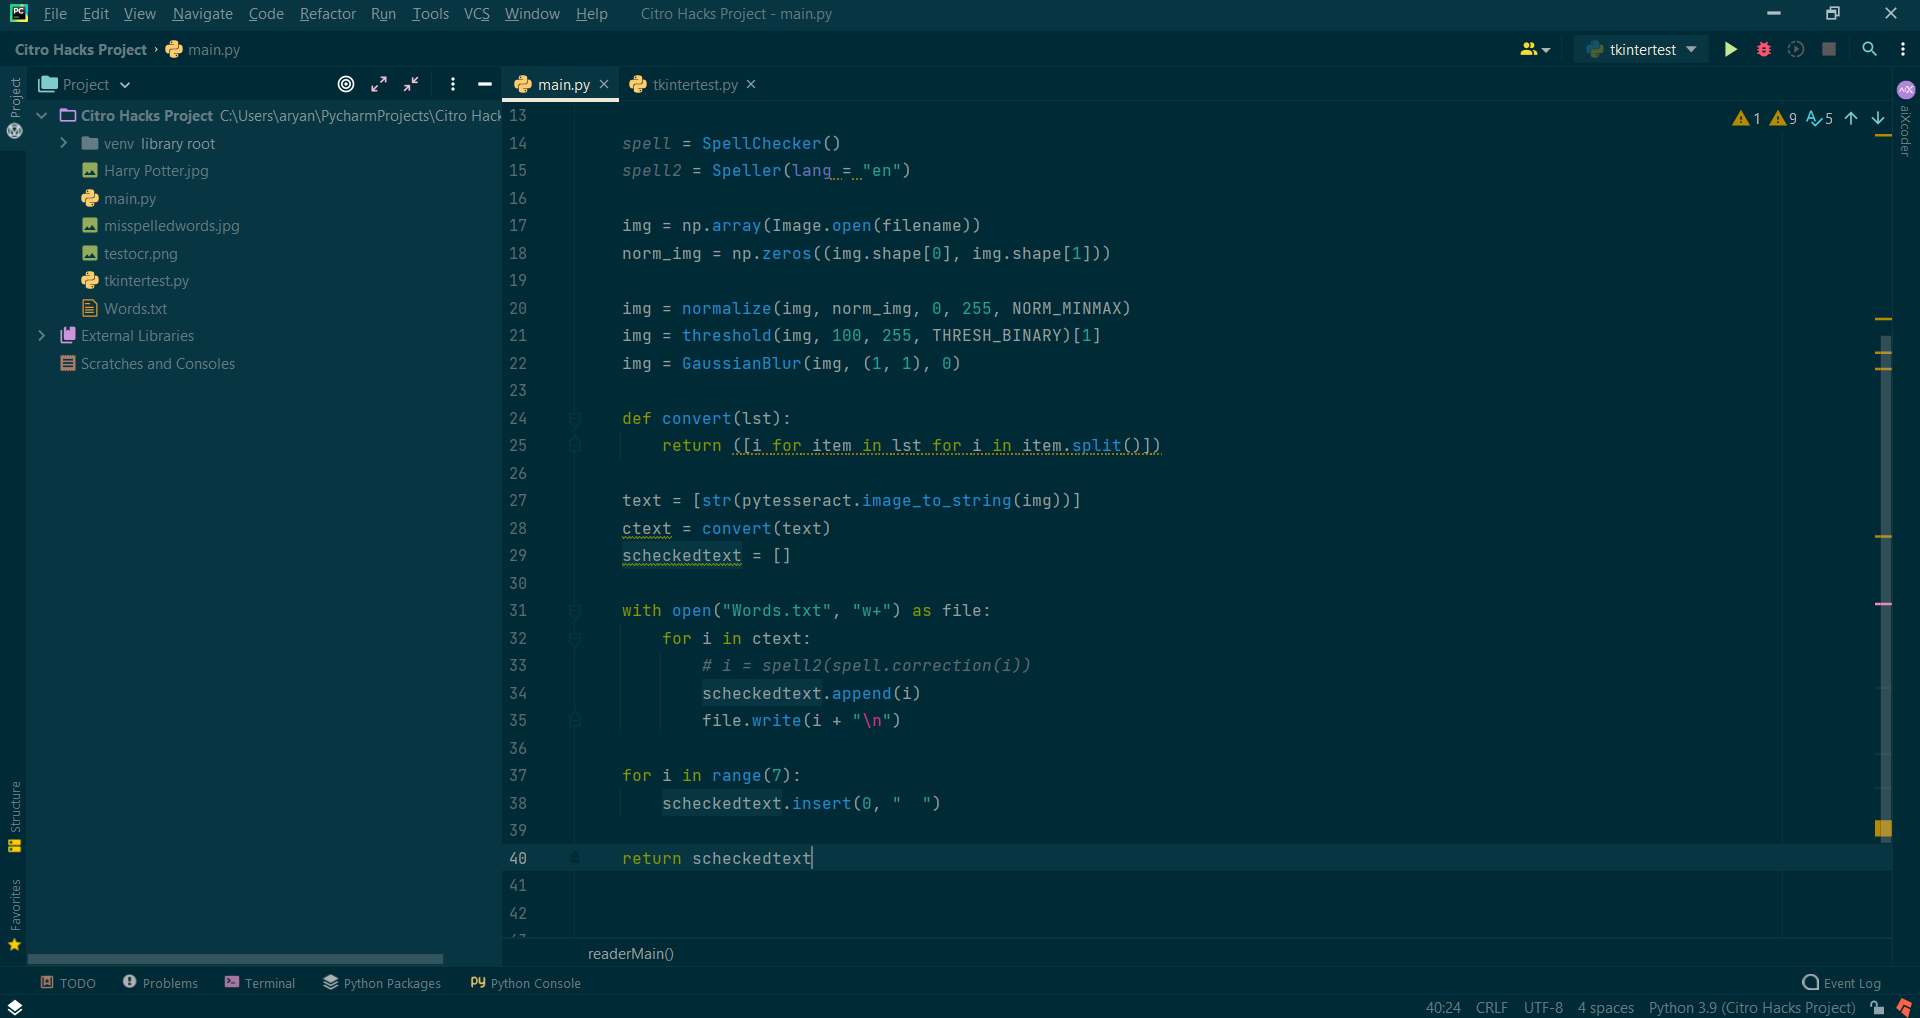Close the tkintertest.py editor tab
The height and width of the screenshot is (1018, 1920).
tap(751, 84)
